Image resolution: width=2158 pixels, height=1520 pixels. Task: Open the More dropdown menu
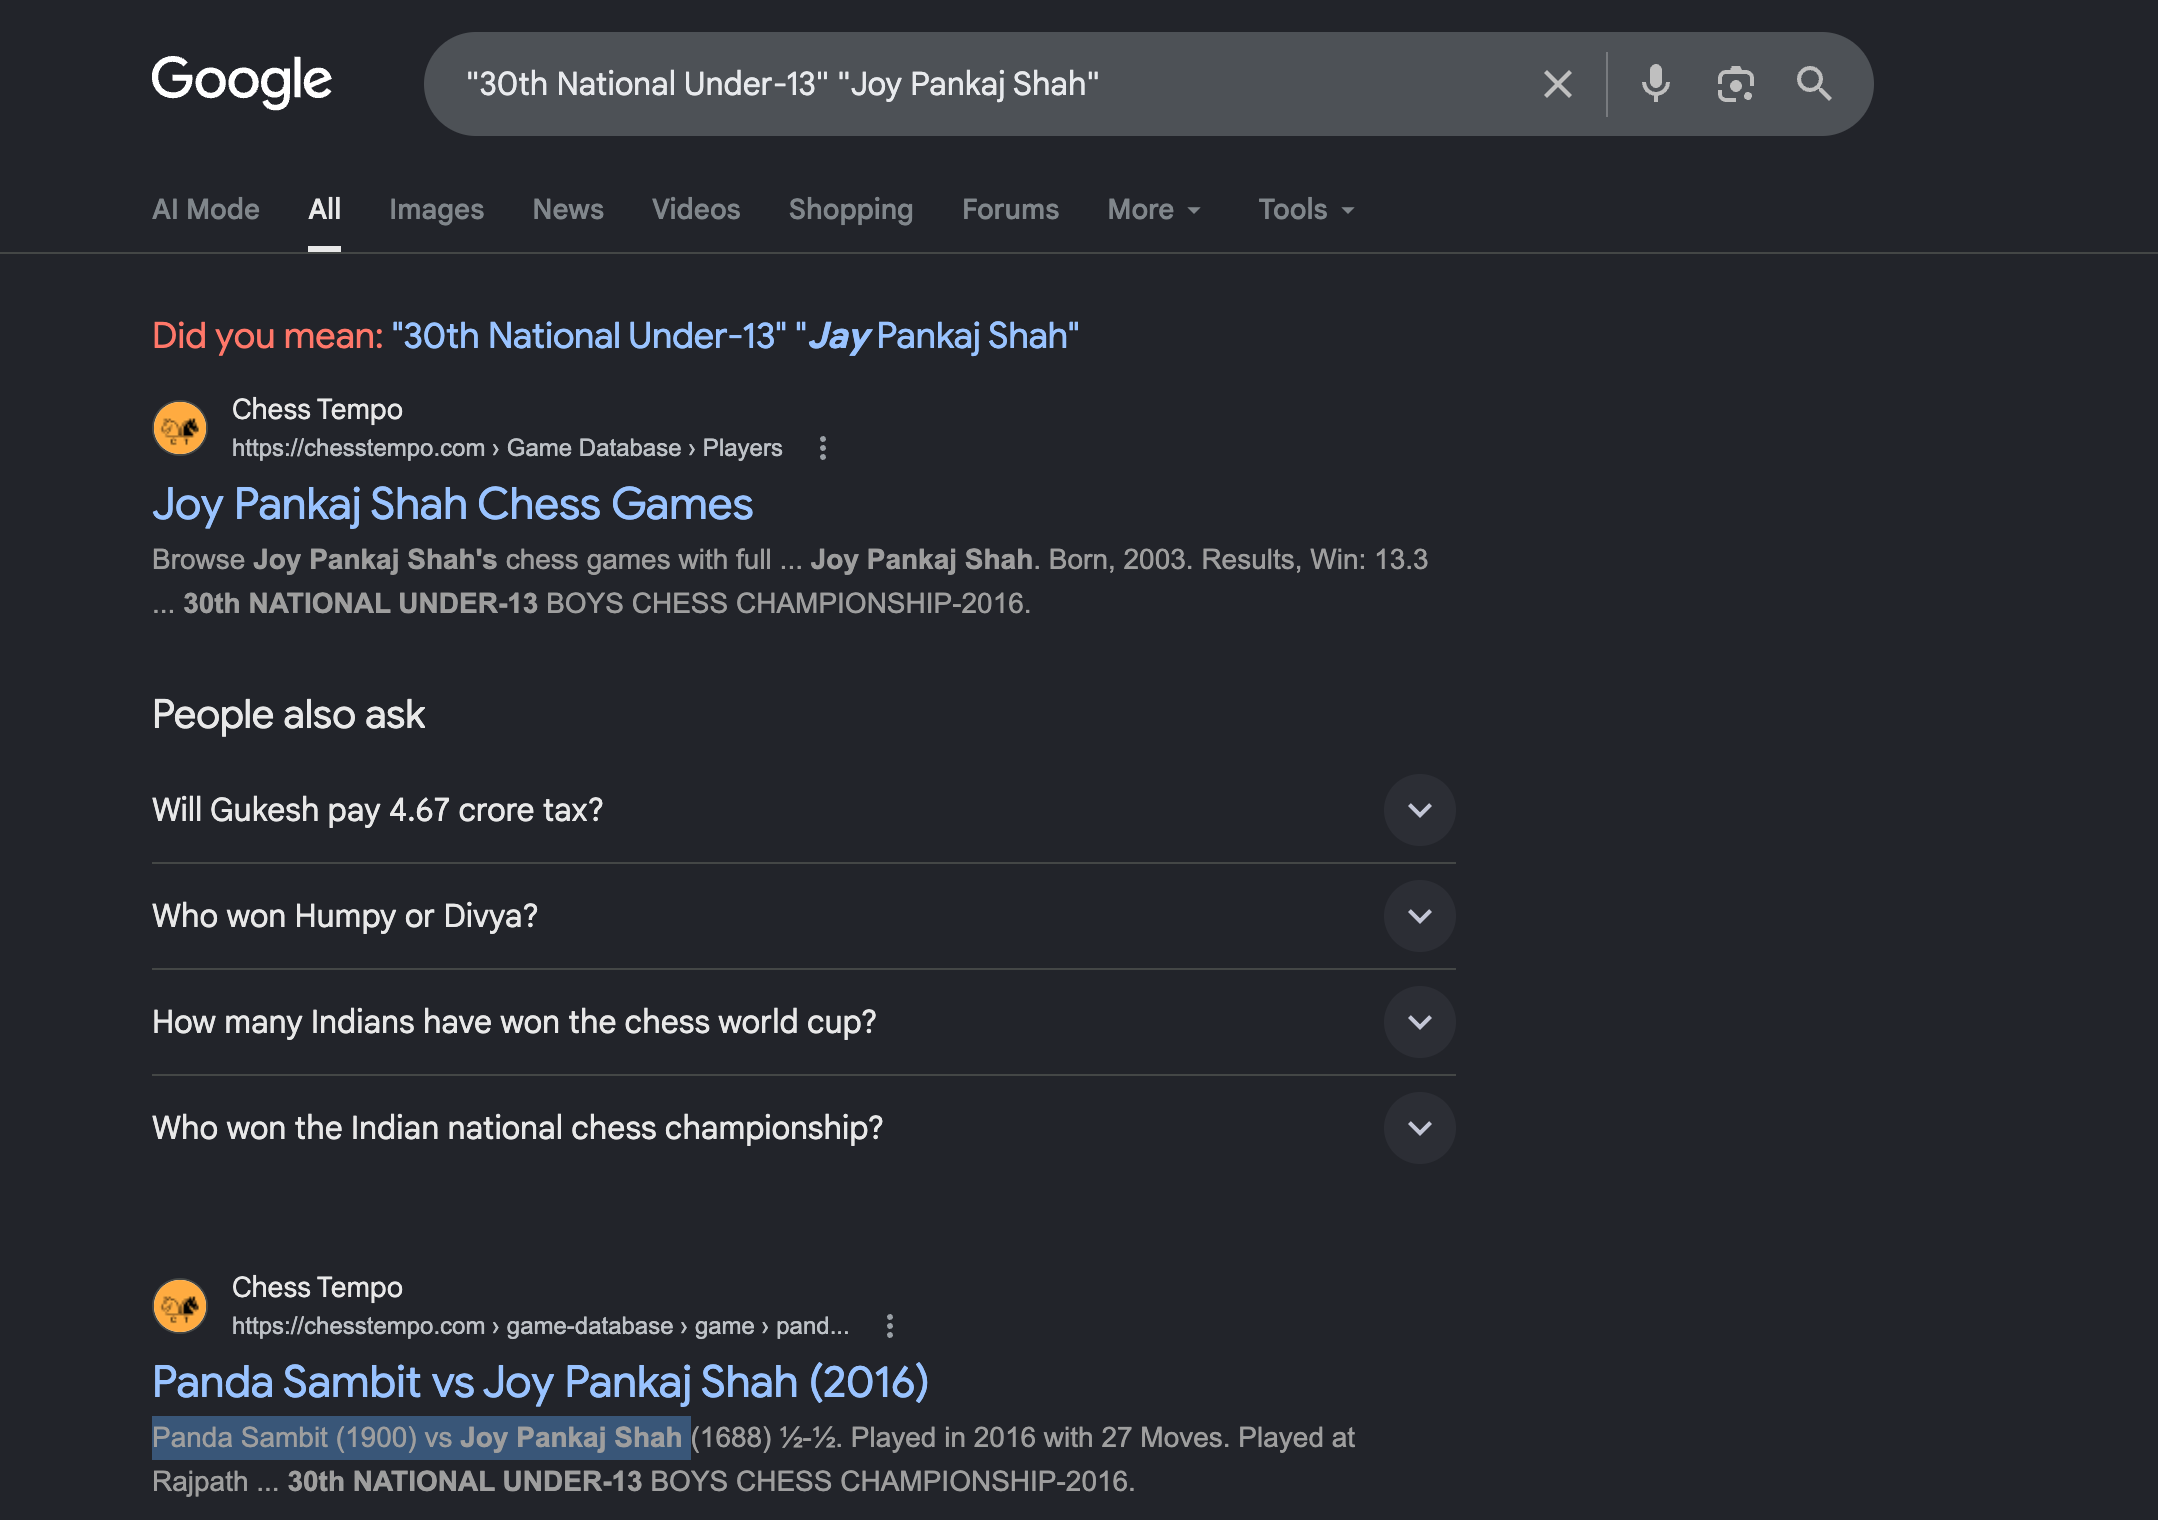1154,209
